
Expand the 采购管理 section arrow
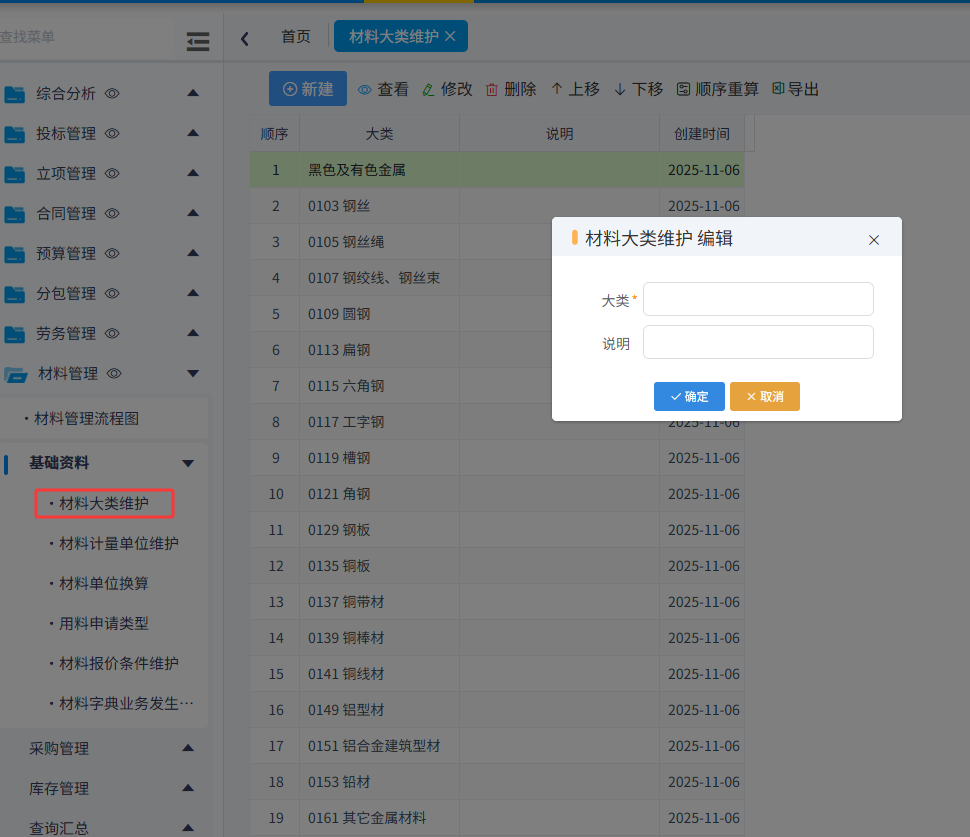pos(188,748)
